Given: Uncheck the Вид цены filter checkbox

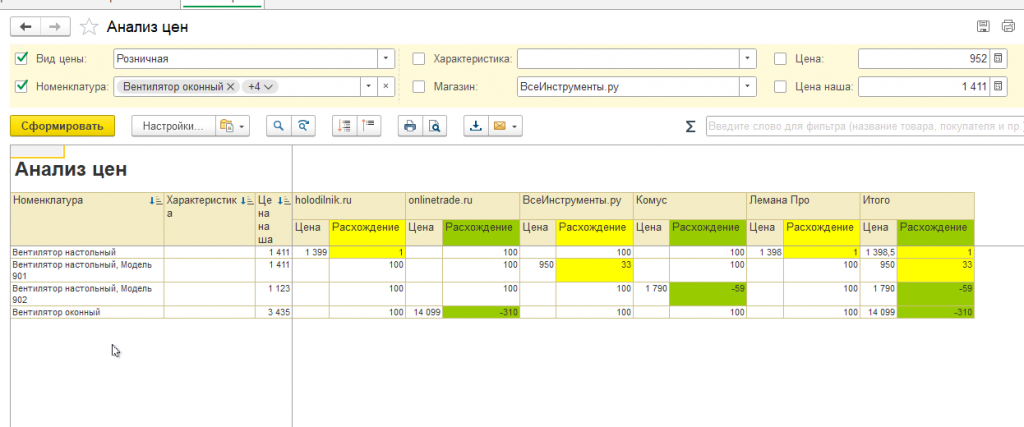Looking at the screenshot, I should [22, 59].
